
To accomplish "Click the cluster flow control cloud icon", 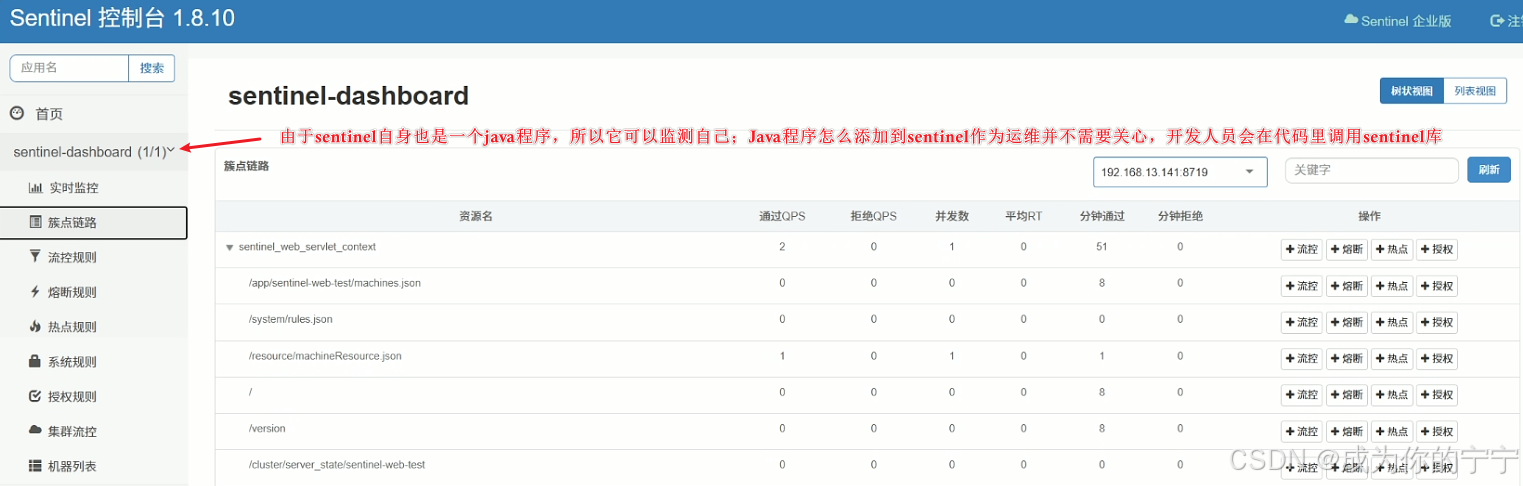I will [36, 431].
